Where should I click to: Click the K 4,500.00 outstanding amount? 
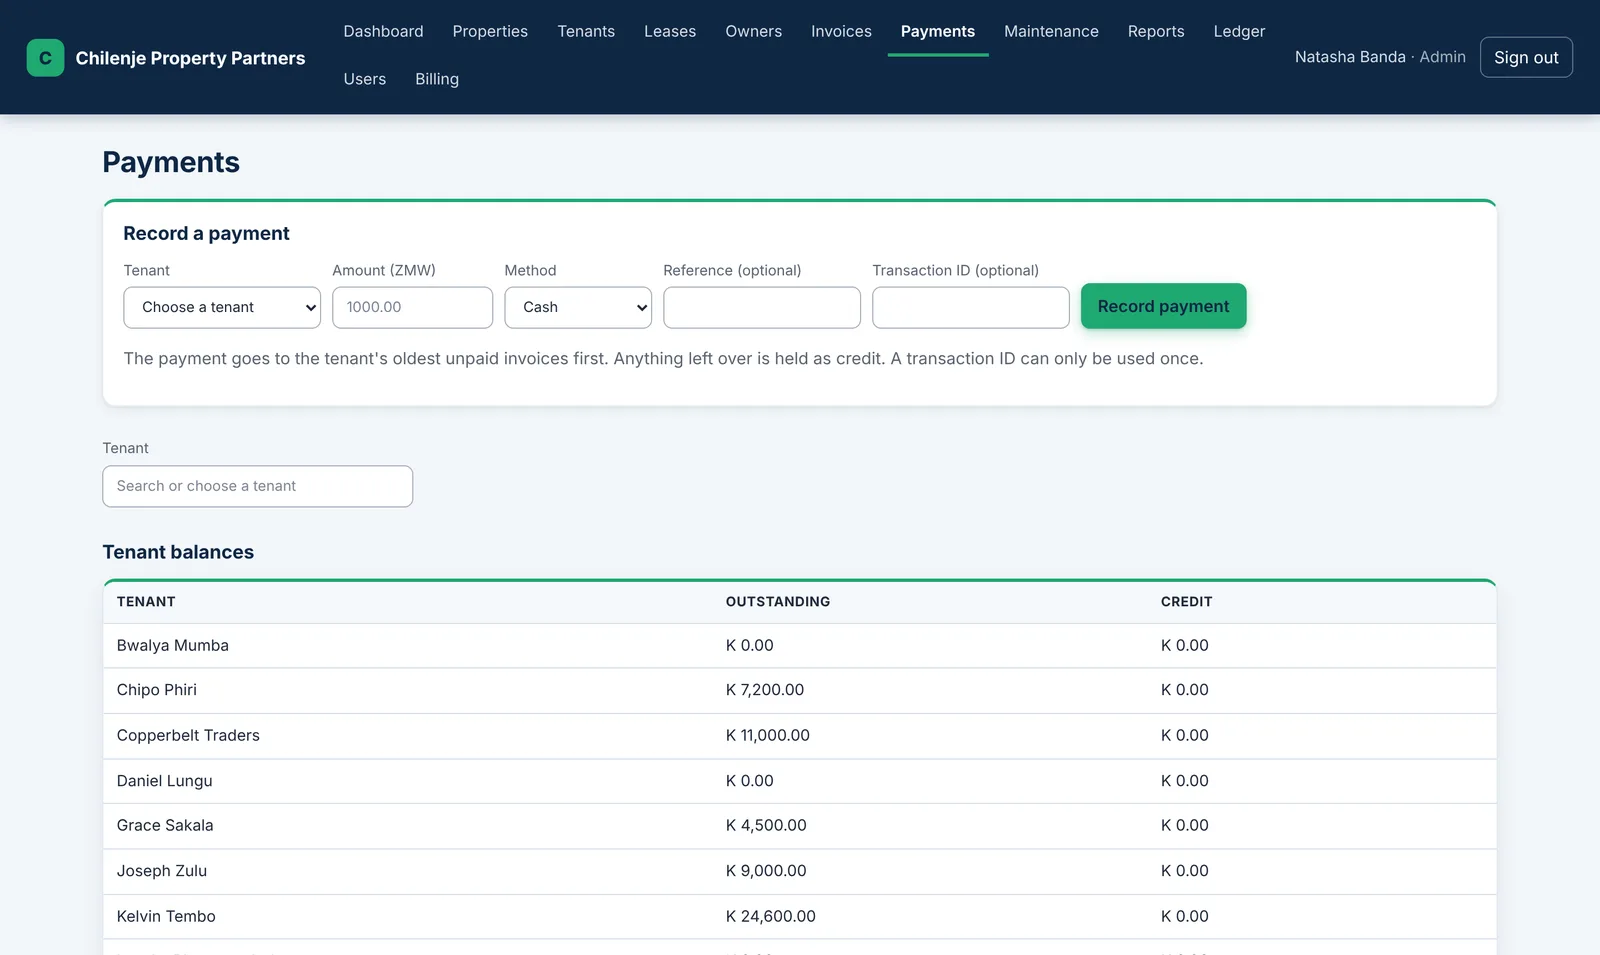(766, 825)
